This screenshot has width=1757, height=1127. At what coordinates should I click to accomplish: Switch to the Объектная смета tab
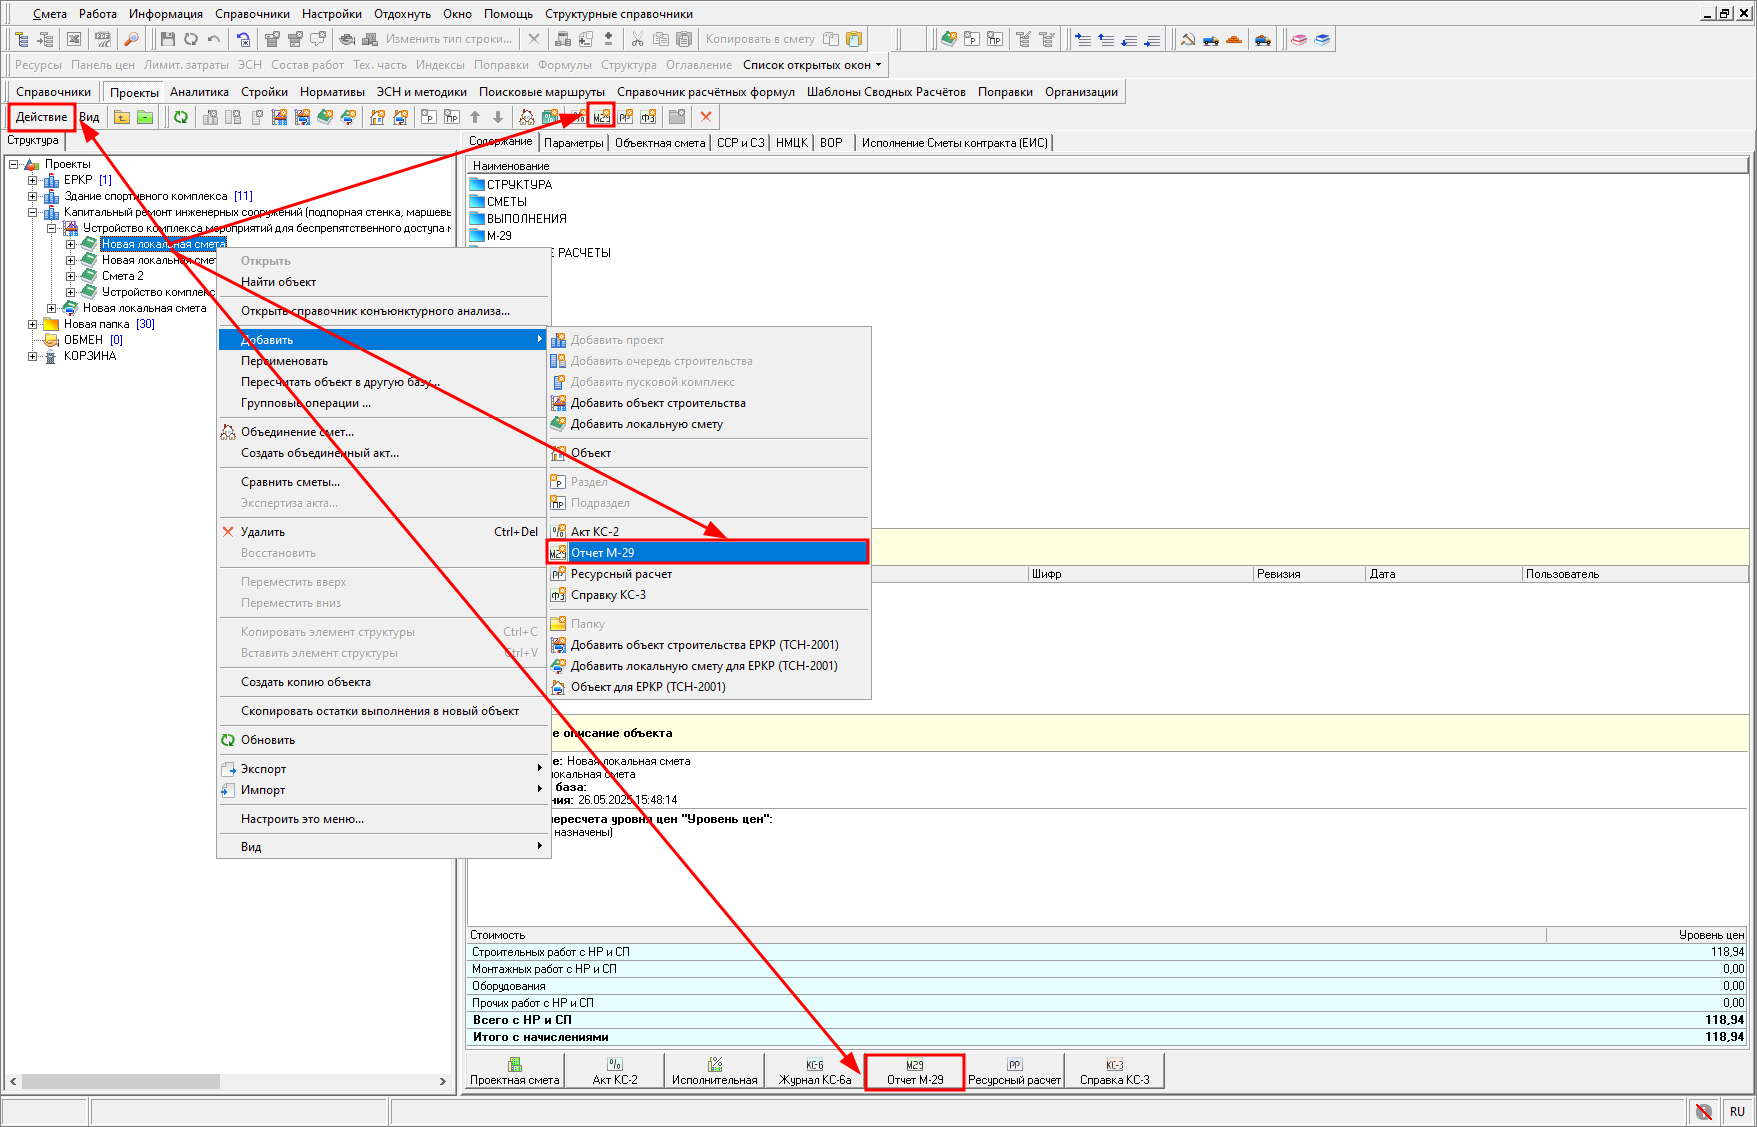pyautogui.click(x=660, y=143)
